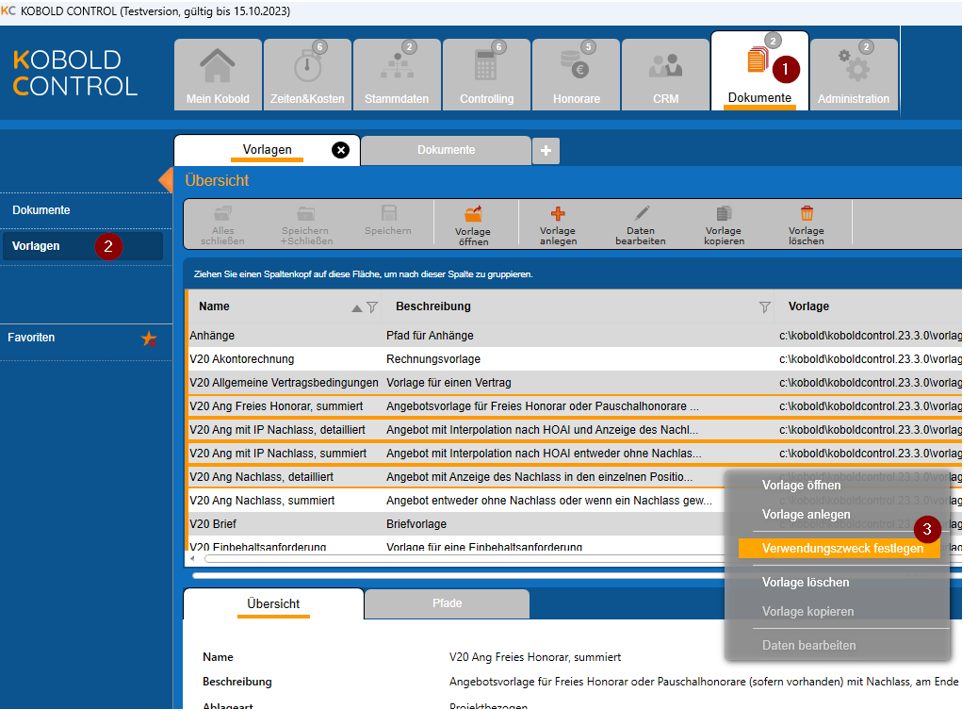Select the V20 Akontorechnung row
Viewport: 964px width, 711px height.
574,359
